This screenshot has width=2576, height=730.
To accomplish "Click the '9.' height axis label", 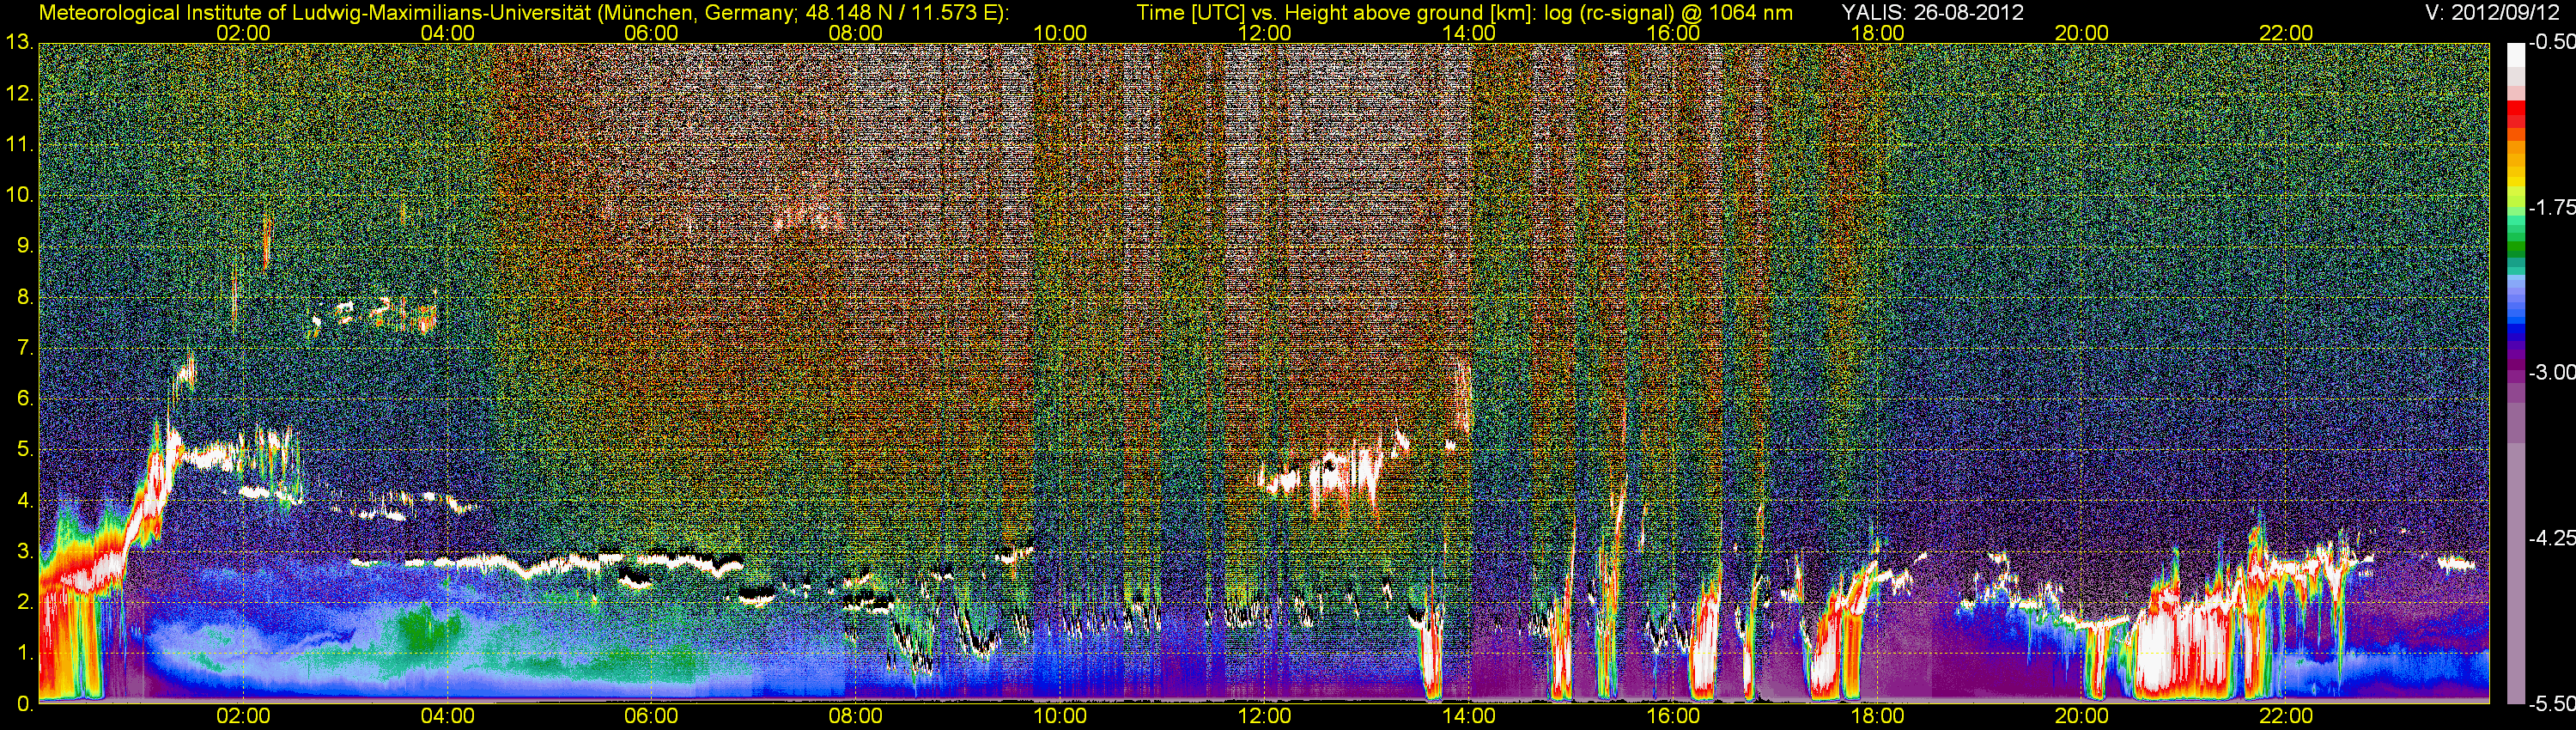I will click(24, 247).
